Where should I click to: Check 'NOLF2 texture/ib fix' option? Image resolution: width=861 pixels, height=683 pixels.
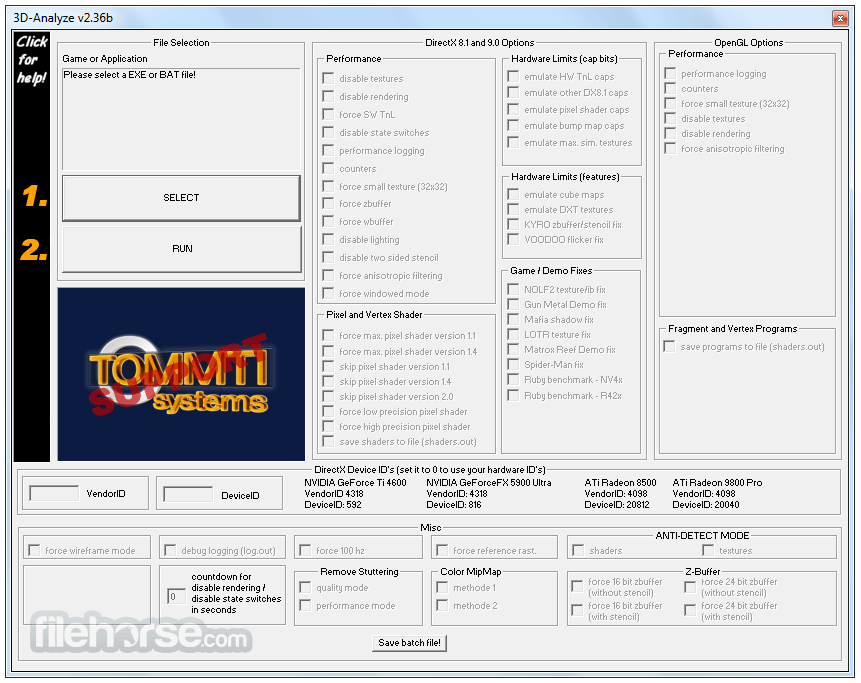coord(513,289)
